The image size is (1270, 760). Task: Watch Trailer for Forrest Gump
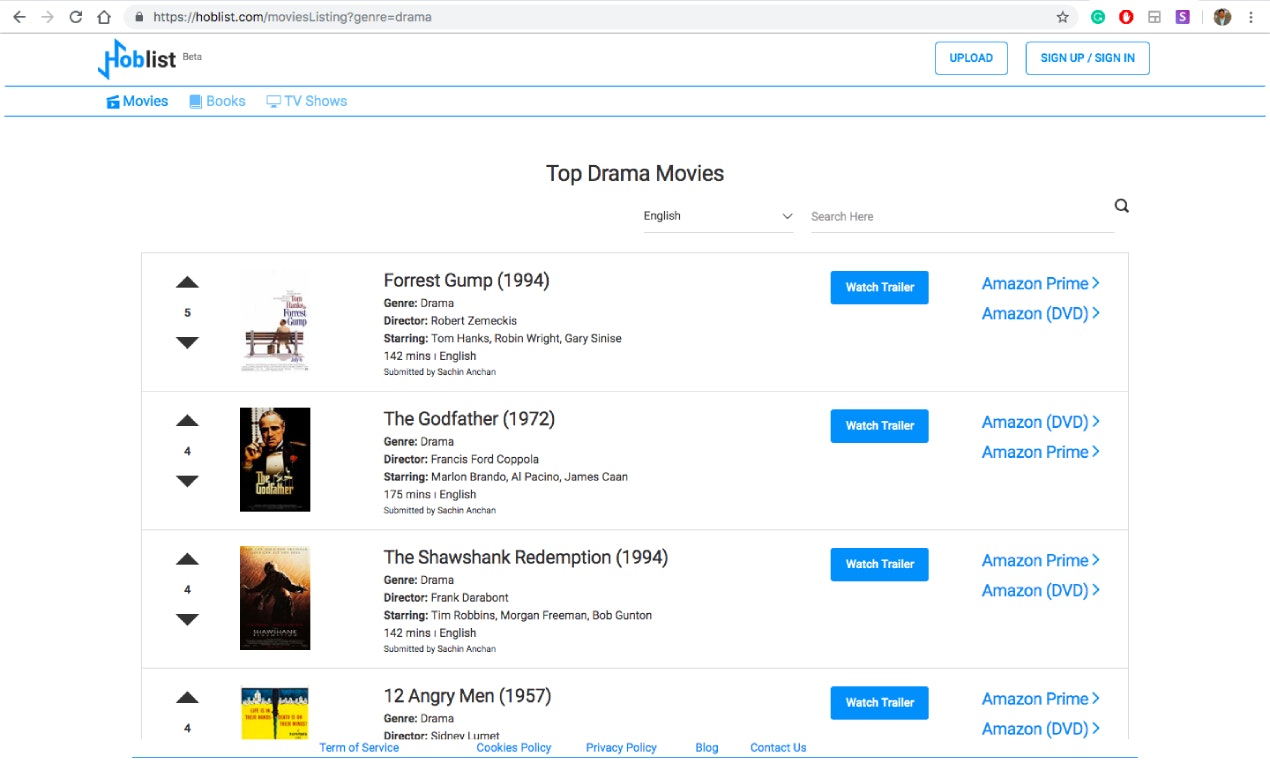[x=879, y=287]
